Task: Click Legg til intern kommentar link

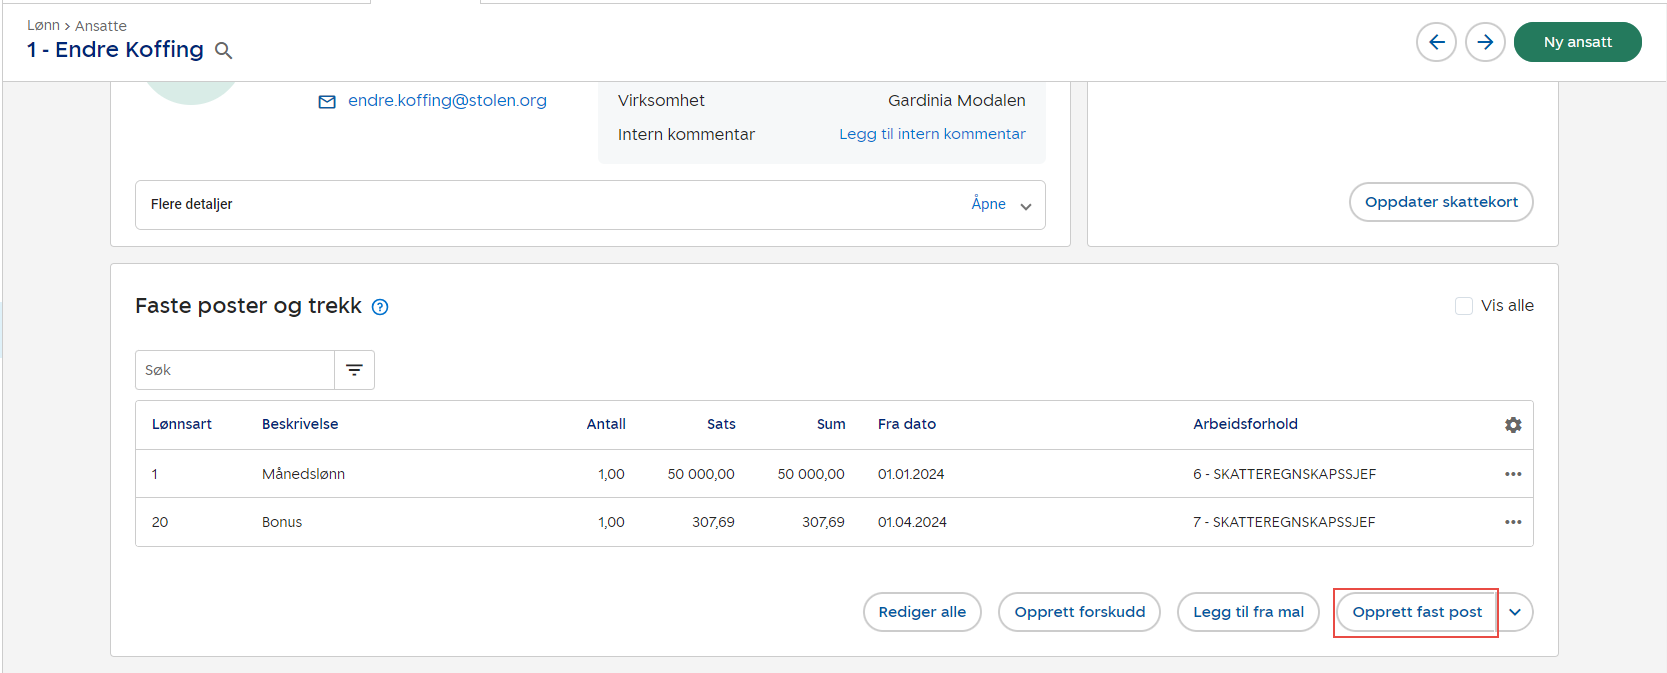Action: pos(932,134)
